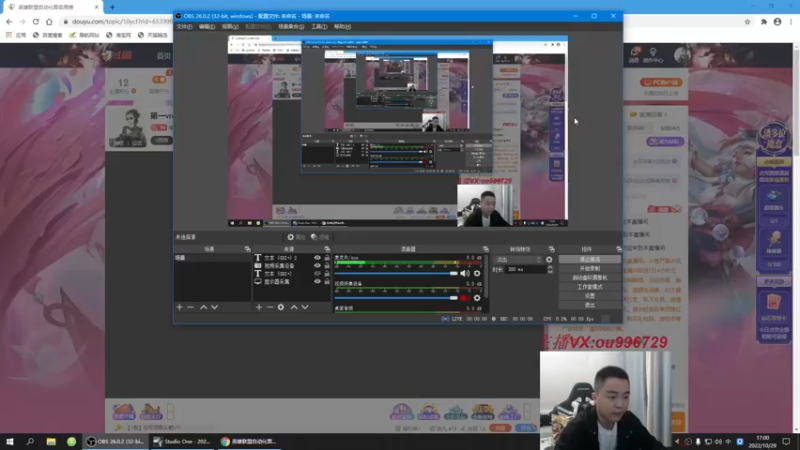
Task: Reload the page in Chrome
Action: (x=36, y=21)
